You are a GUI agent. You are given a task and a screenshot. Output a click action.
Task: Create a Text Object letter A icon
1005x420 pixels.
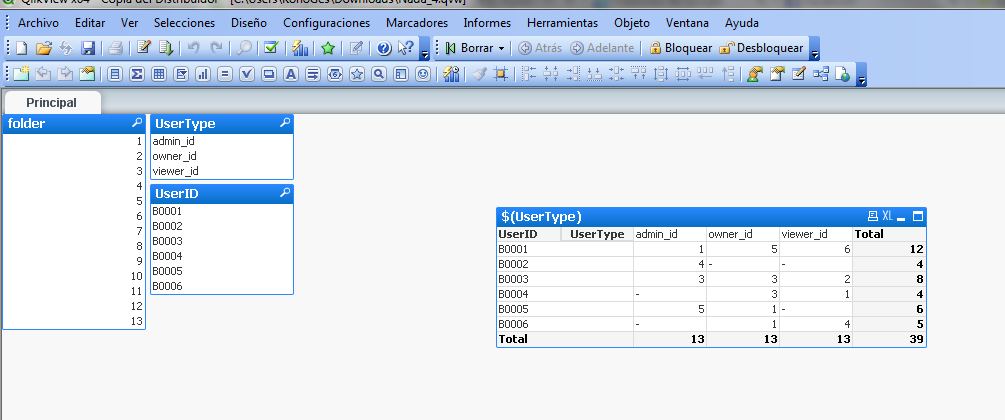[x=290, y=74]
